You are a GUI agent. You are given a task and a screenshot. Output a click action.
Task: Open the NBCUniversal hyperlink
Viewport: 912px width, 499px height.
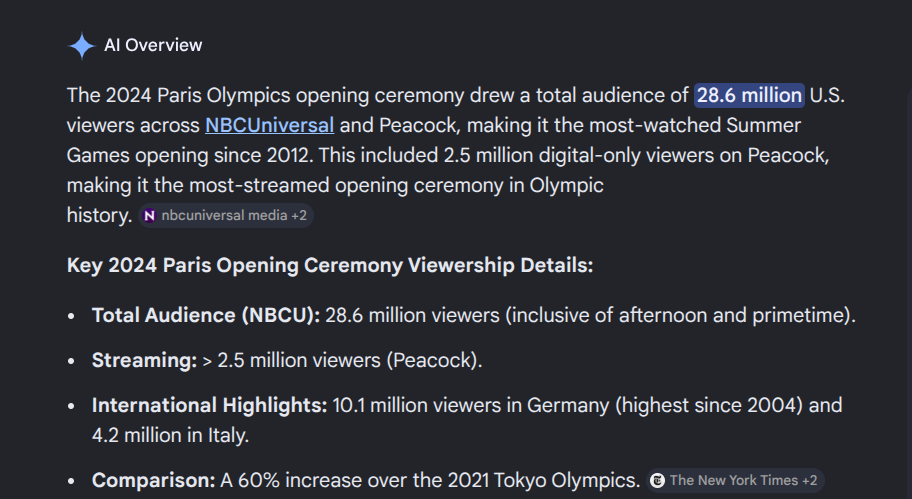click(x=269, y=126)
